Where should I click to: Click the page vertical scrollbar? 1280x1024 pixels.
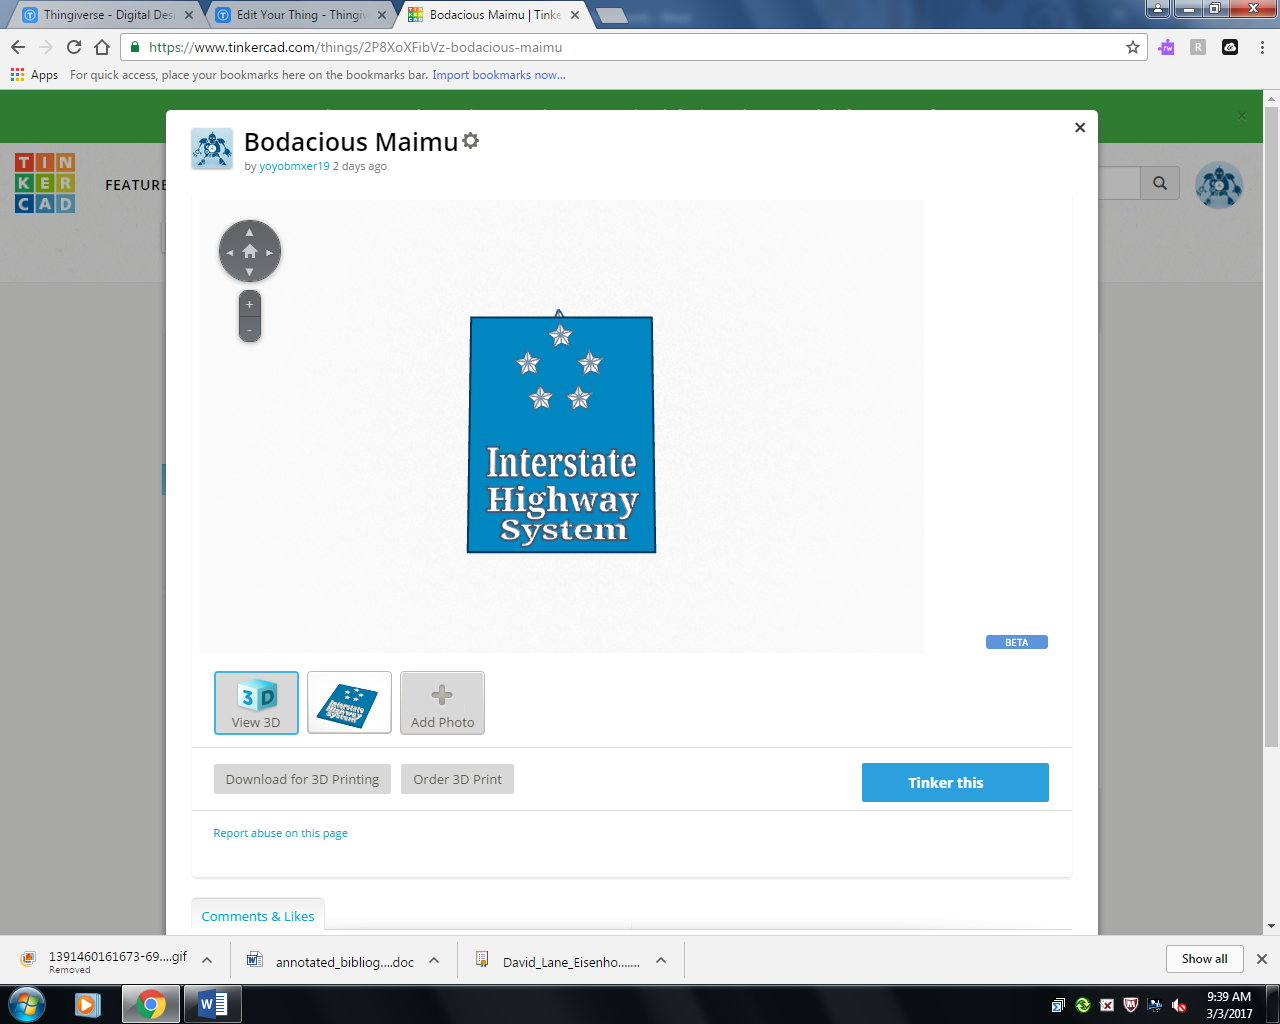(x=1272, y=425)
